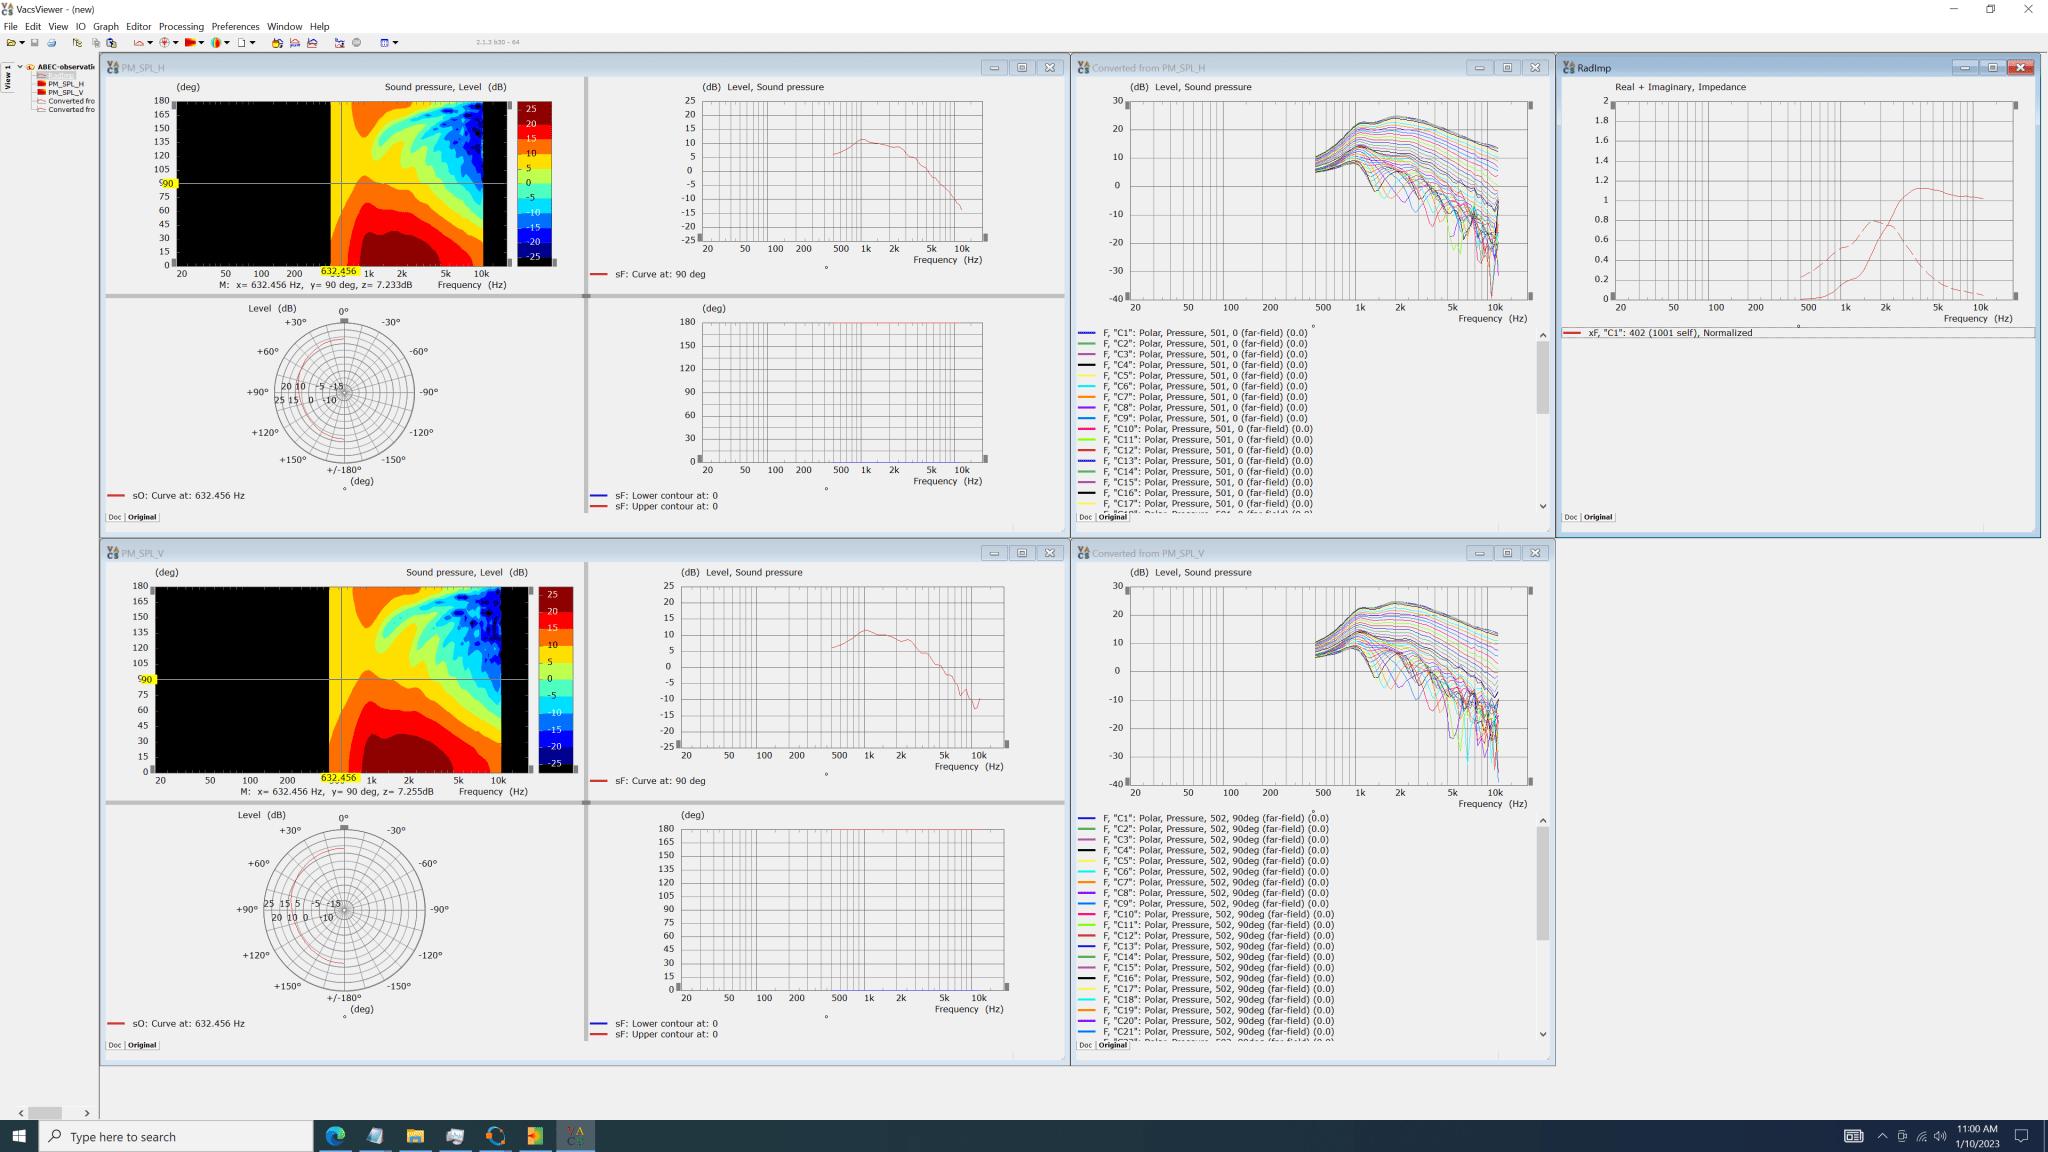Click the Windows Start button
Image resolution: width=2048 pixels, height=1152 pixels.
pos(19,1136)
